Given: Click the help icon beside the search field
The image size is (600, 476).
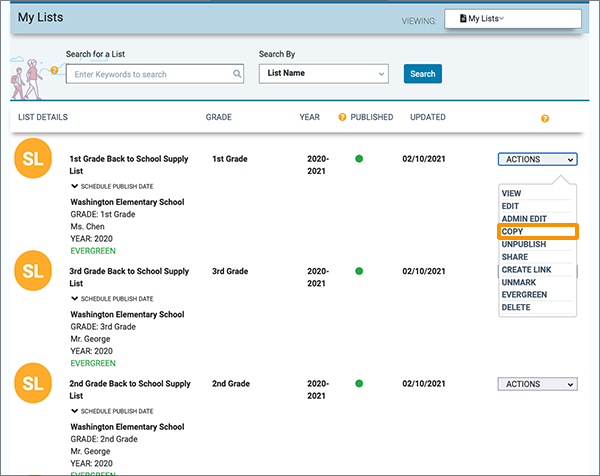Looking at the screenshot, I should click(x=54, y=70).
